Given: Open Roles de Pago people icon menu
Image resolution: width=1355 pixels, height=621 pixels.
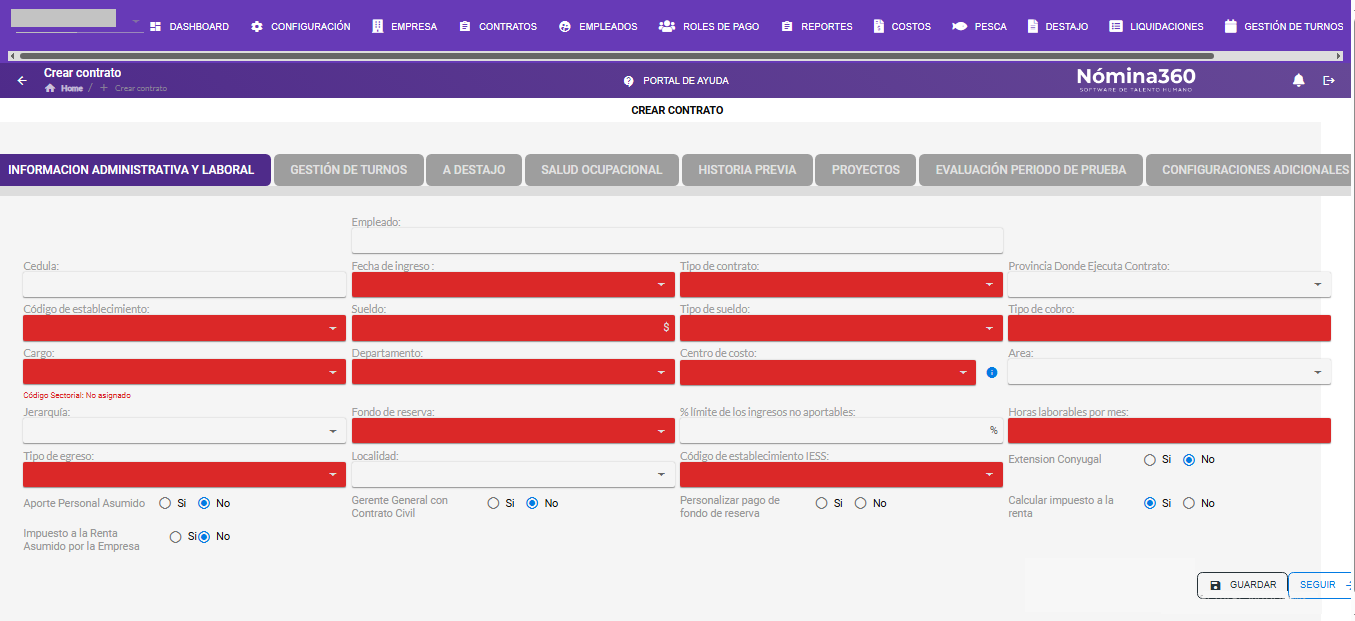Looking at the screenshot, I should coord(667,27).
